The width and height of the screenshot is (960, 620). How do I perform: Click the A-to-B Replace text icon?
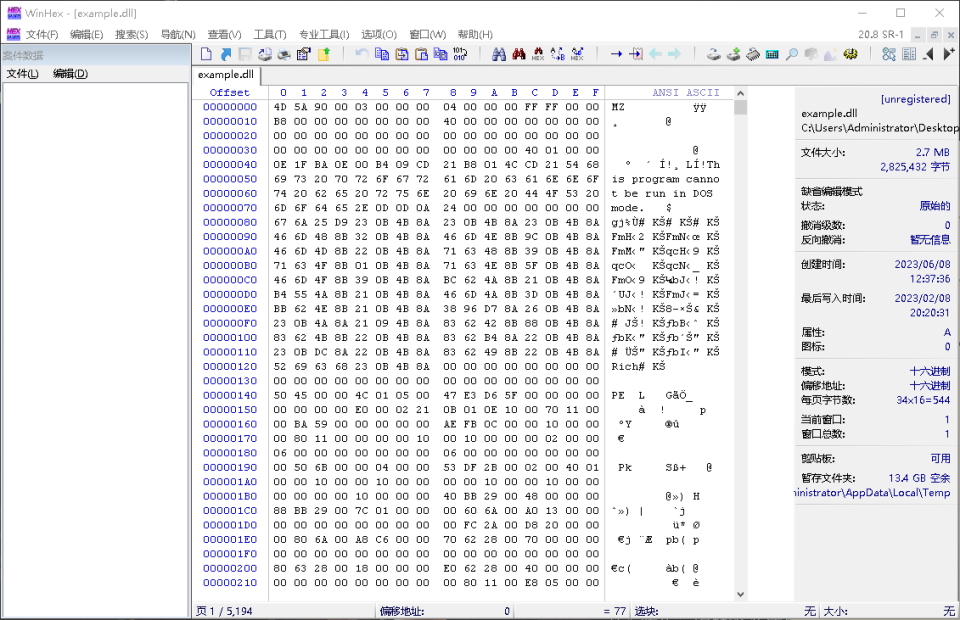tap(558, 54)
